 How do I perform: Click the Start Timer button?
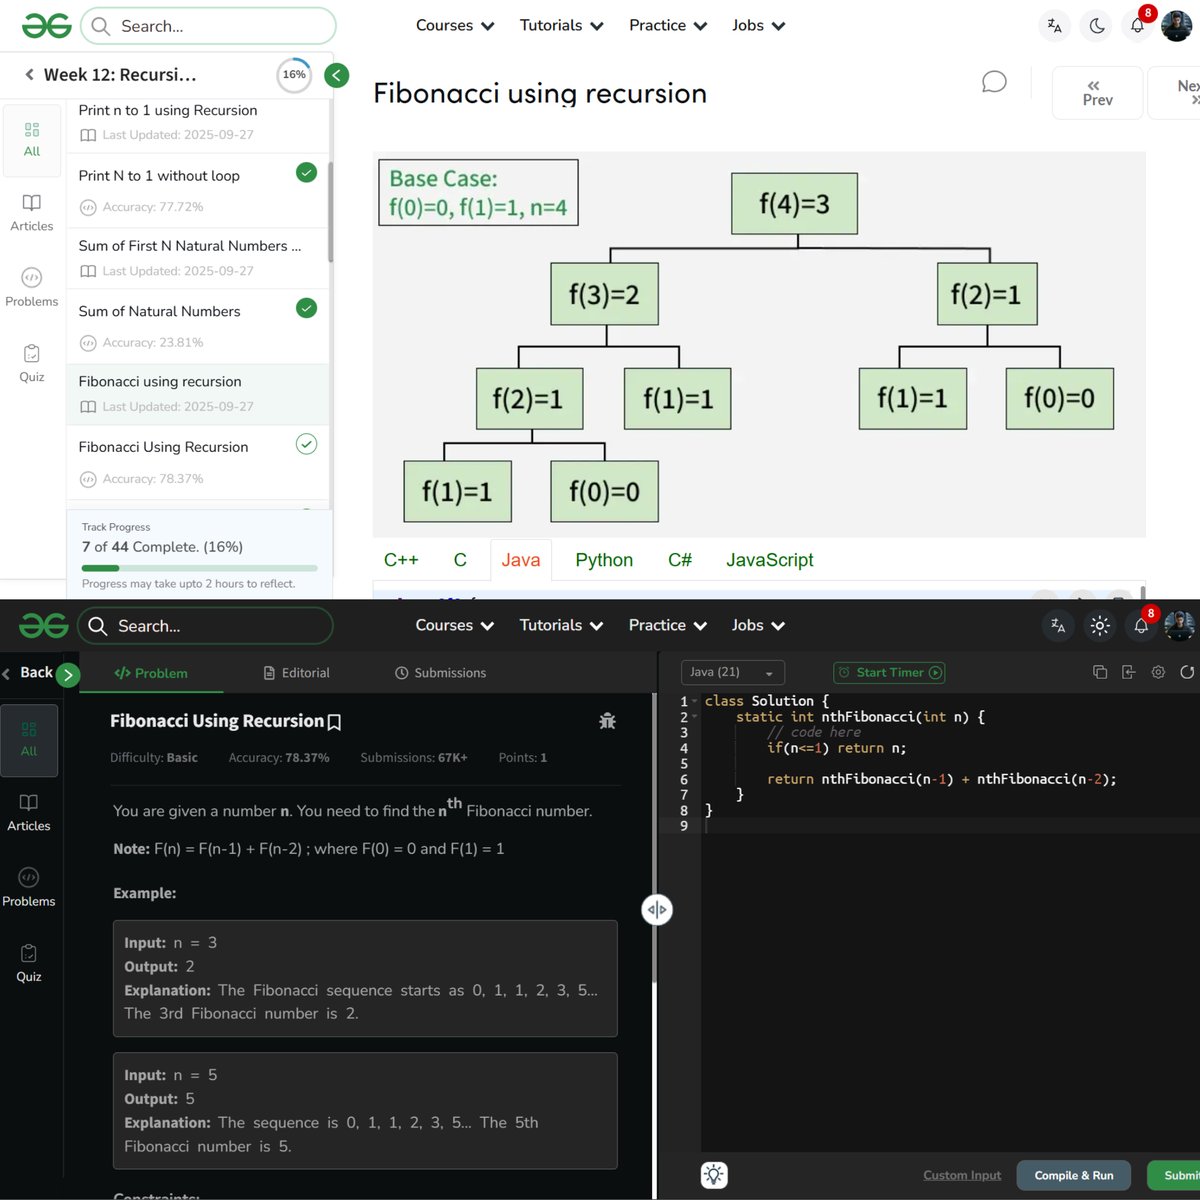(x=889, y=672)
